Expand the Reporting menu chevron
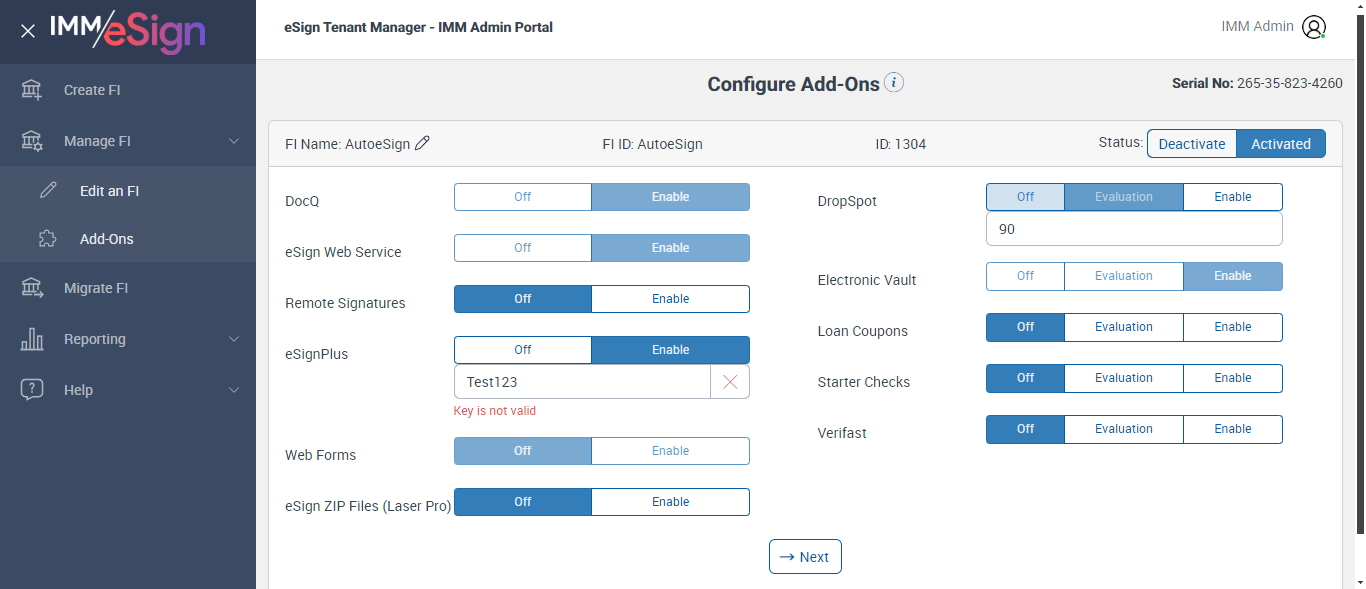This screenshot has width=1366, height=589. [x=234, y=339]
